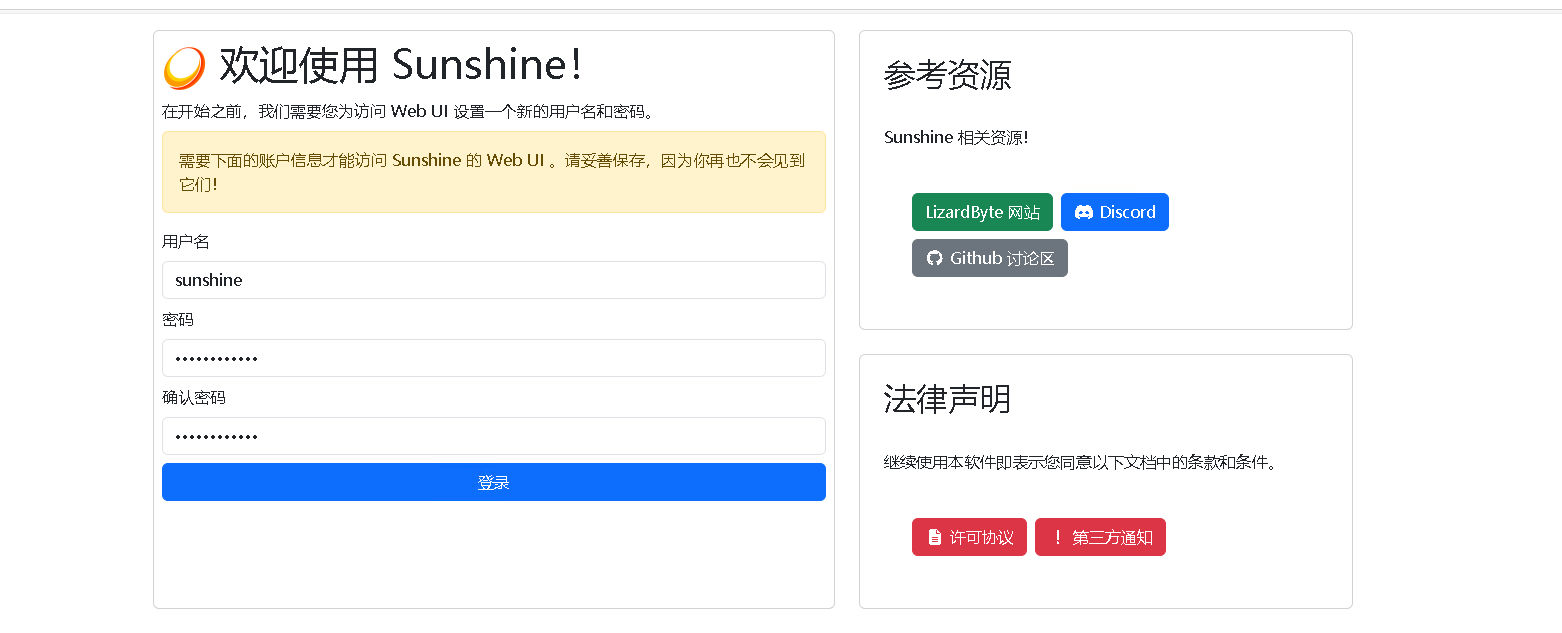Click the Sunshine logo icon
Screen dimensions: 1562x633
(x=184, y=68)
